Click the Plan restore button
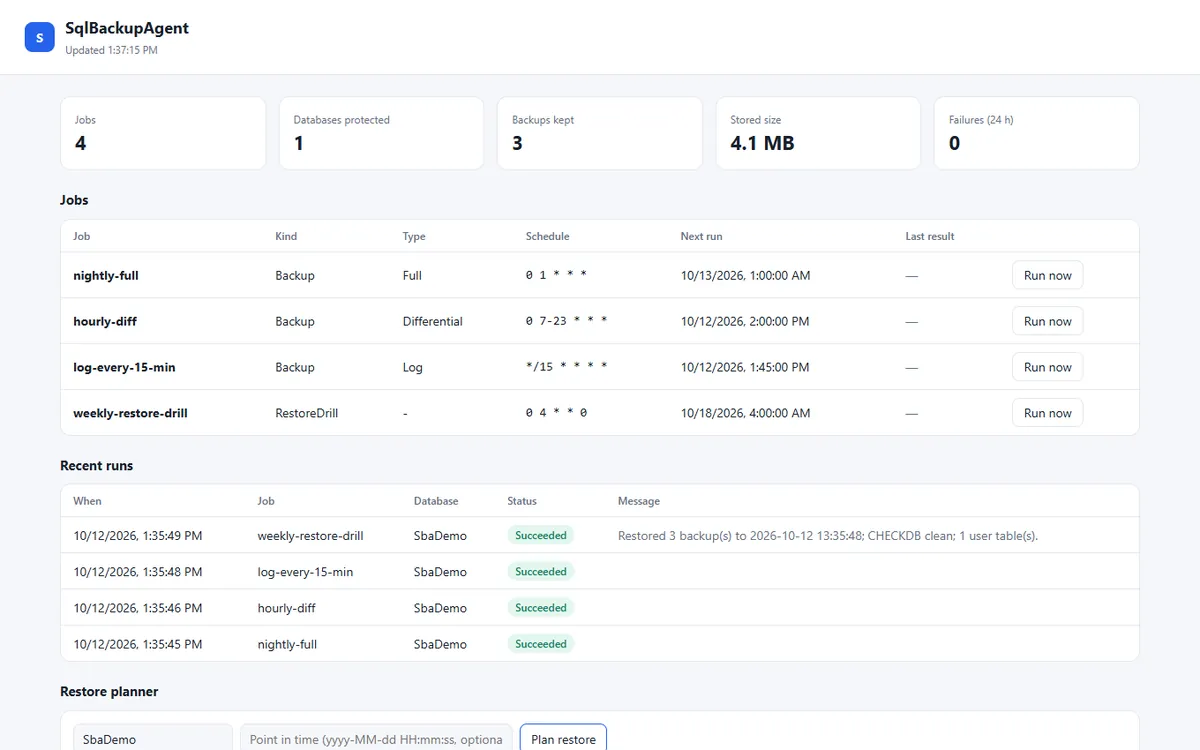 pyautogui.click(x=563, y=739)
